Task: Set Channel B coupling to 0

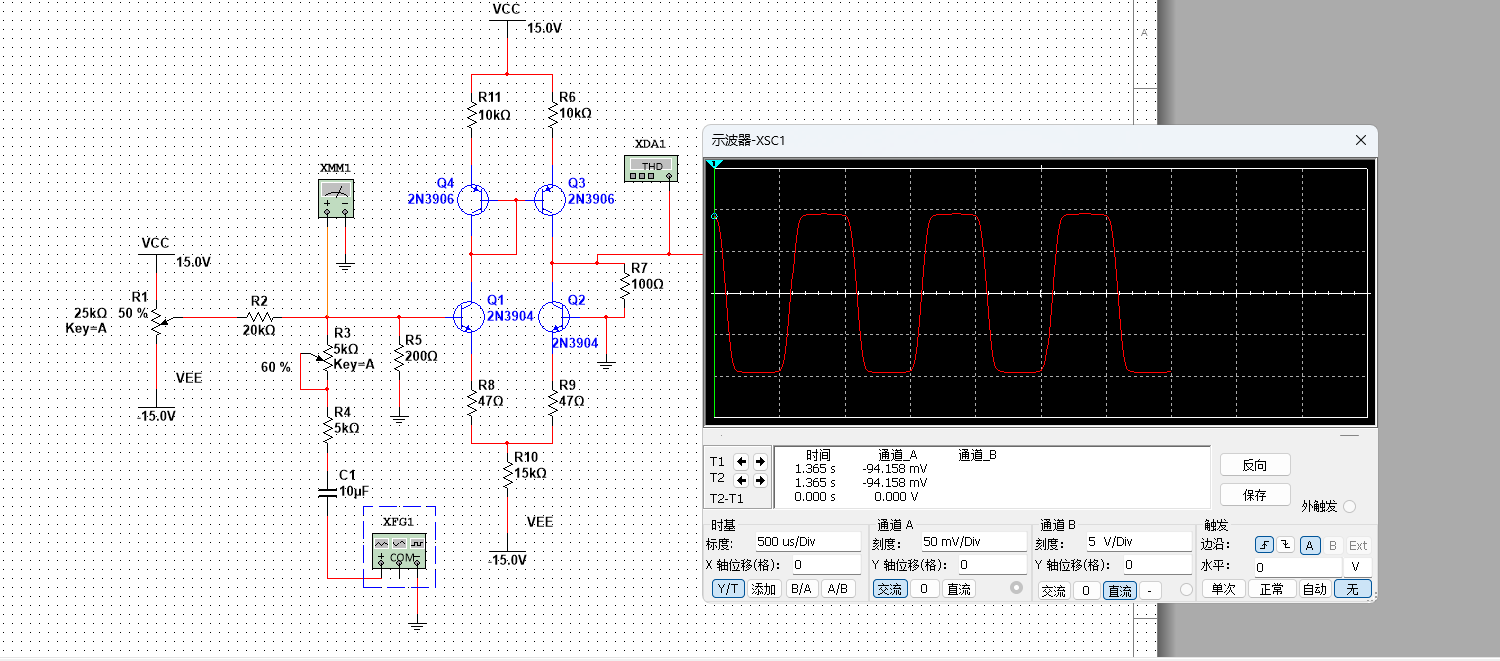Action: click(x=1087, y=591)
